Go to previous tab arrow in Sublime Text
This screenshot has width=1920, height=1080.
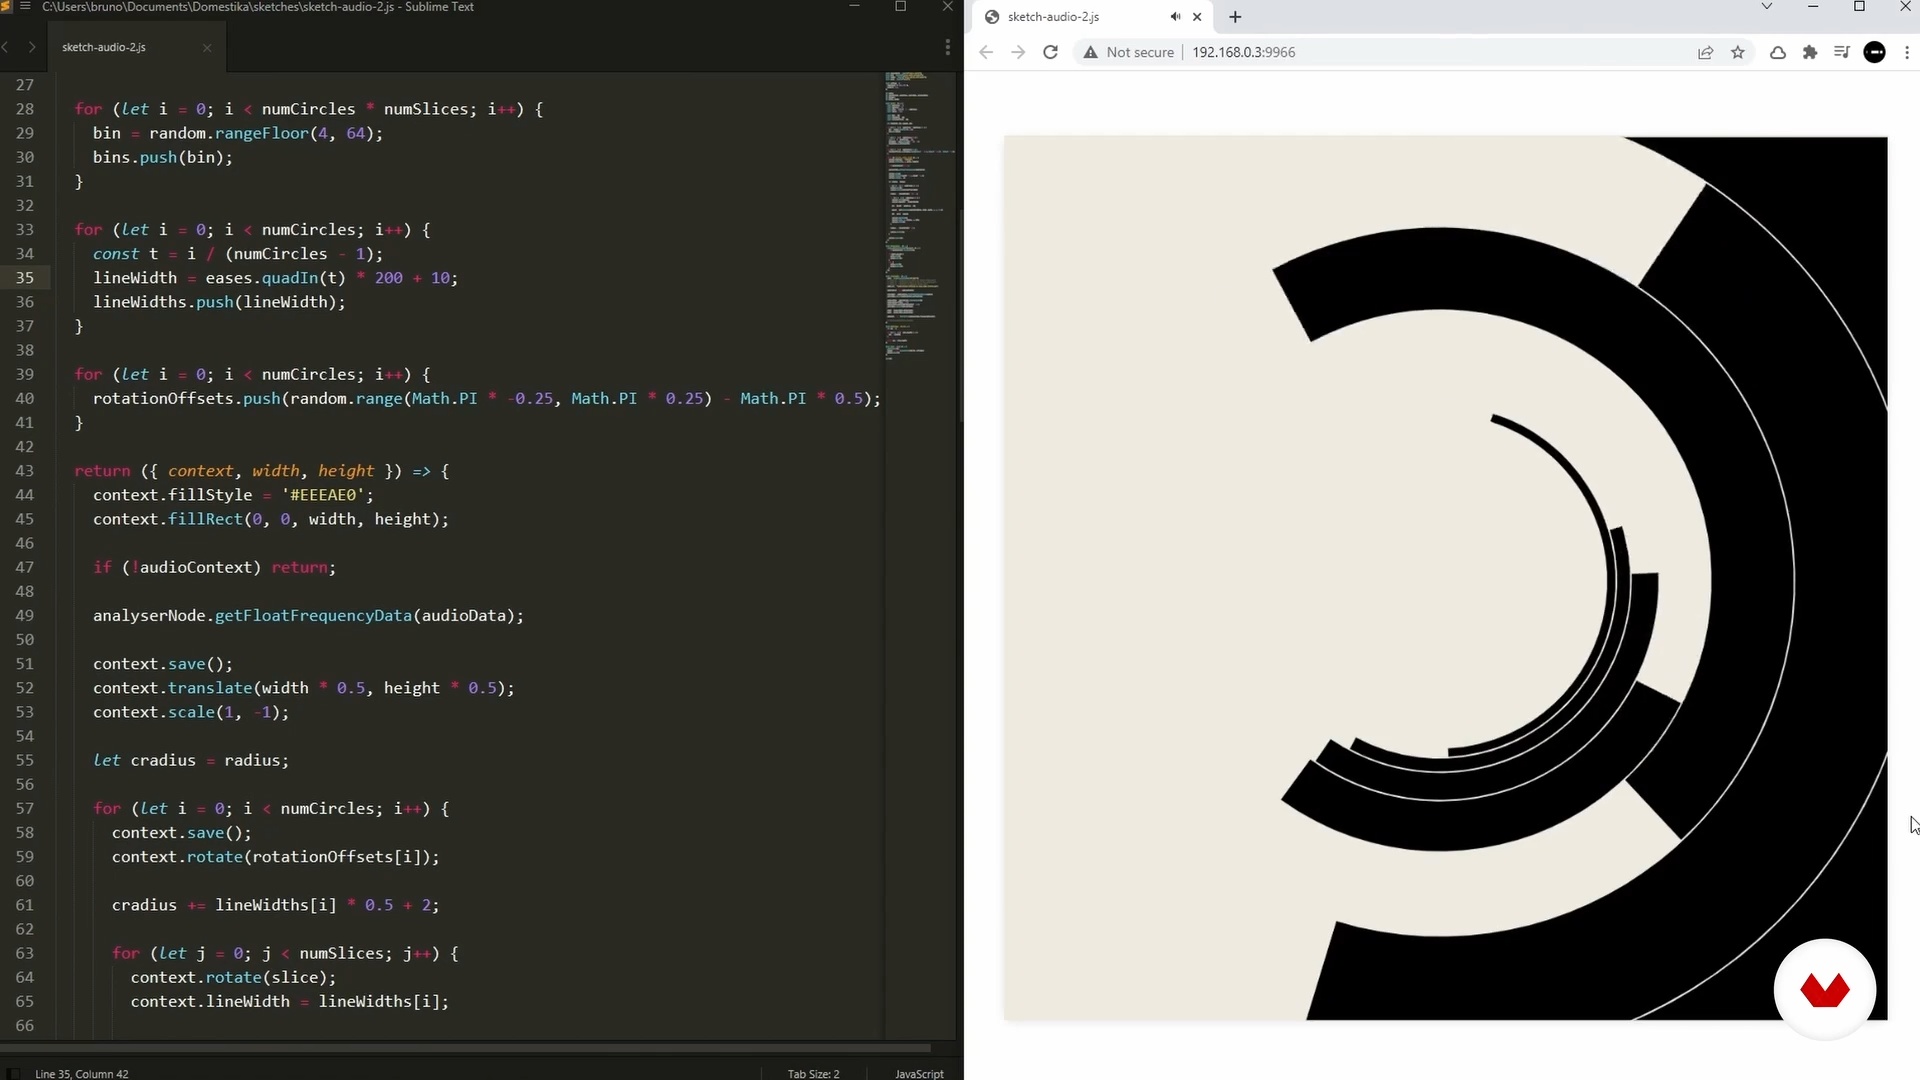pyautogui.click(x=6, y=47)
